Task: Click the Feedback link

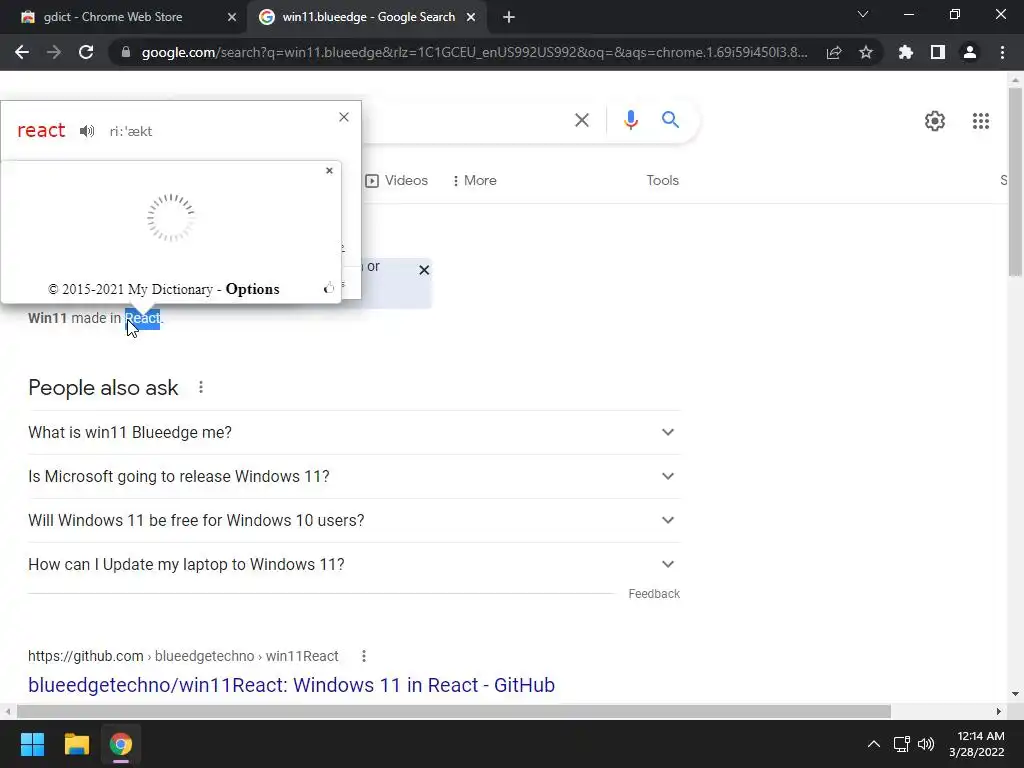Action: click(654, 594)
